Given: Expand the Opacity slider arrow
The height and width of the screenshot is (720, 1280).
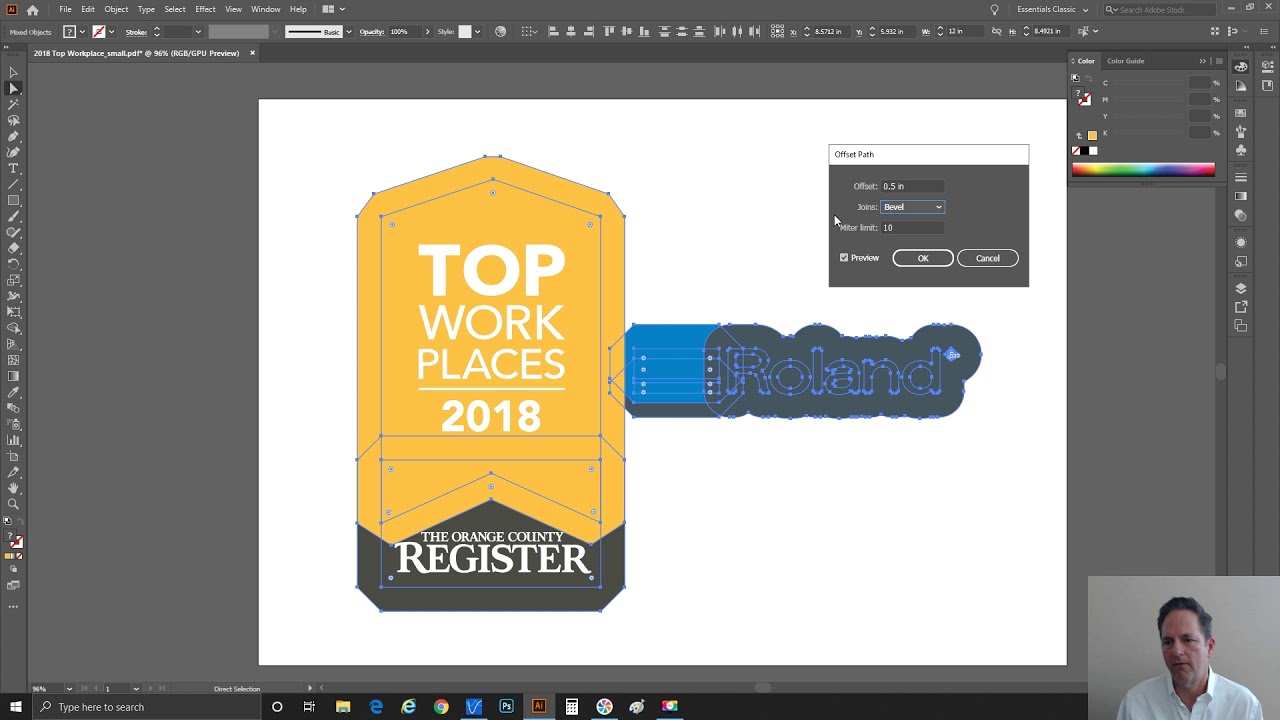Looking at the screenshot, I should [427, 31].
